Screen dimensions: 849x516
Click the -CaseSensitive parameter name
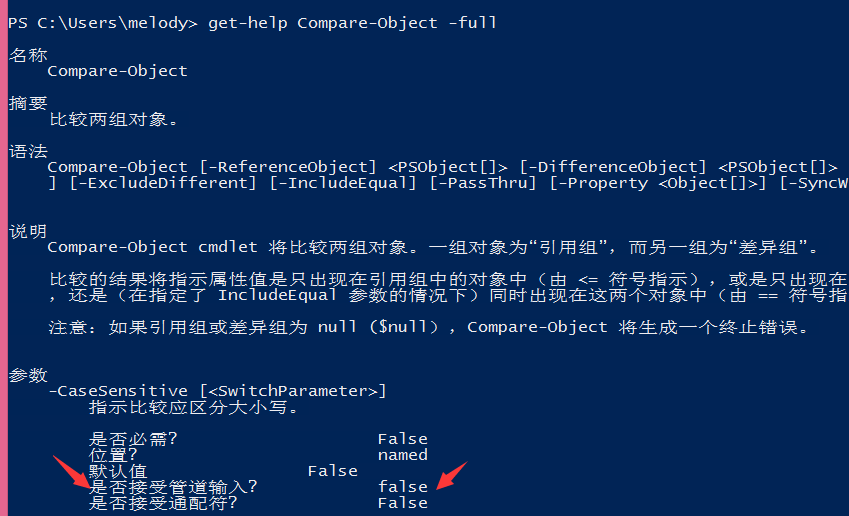(118, 391)
